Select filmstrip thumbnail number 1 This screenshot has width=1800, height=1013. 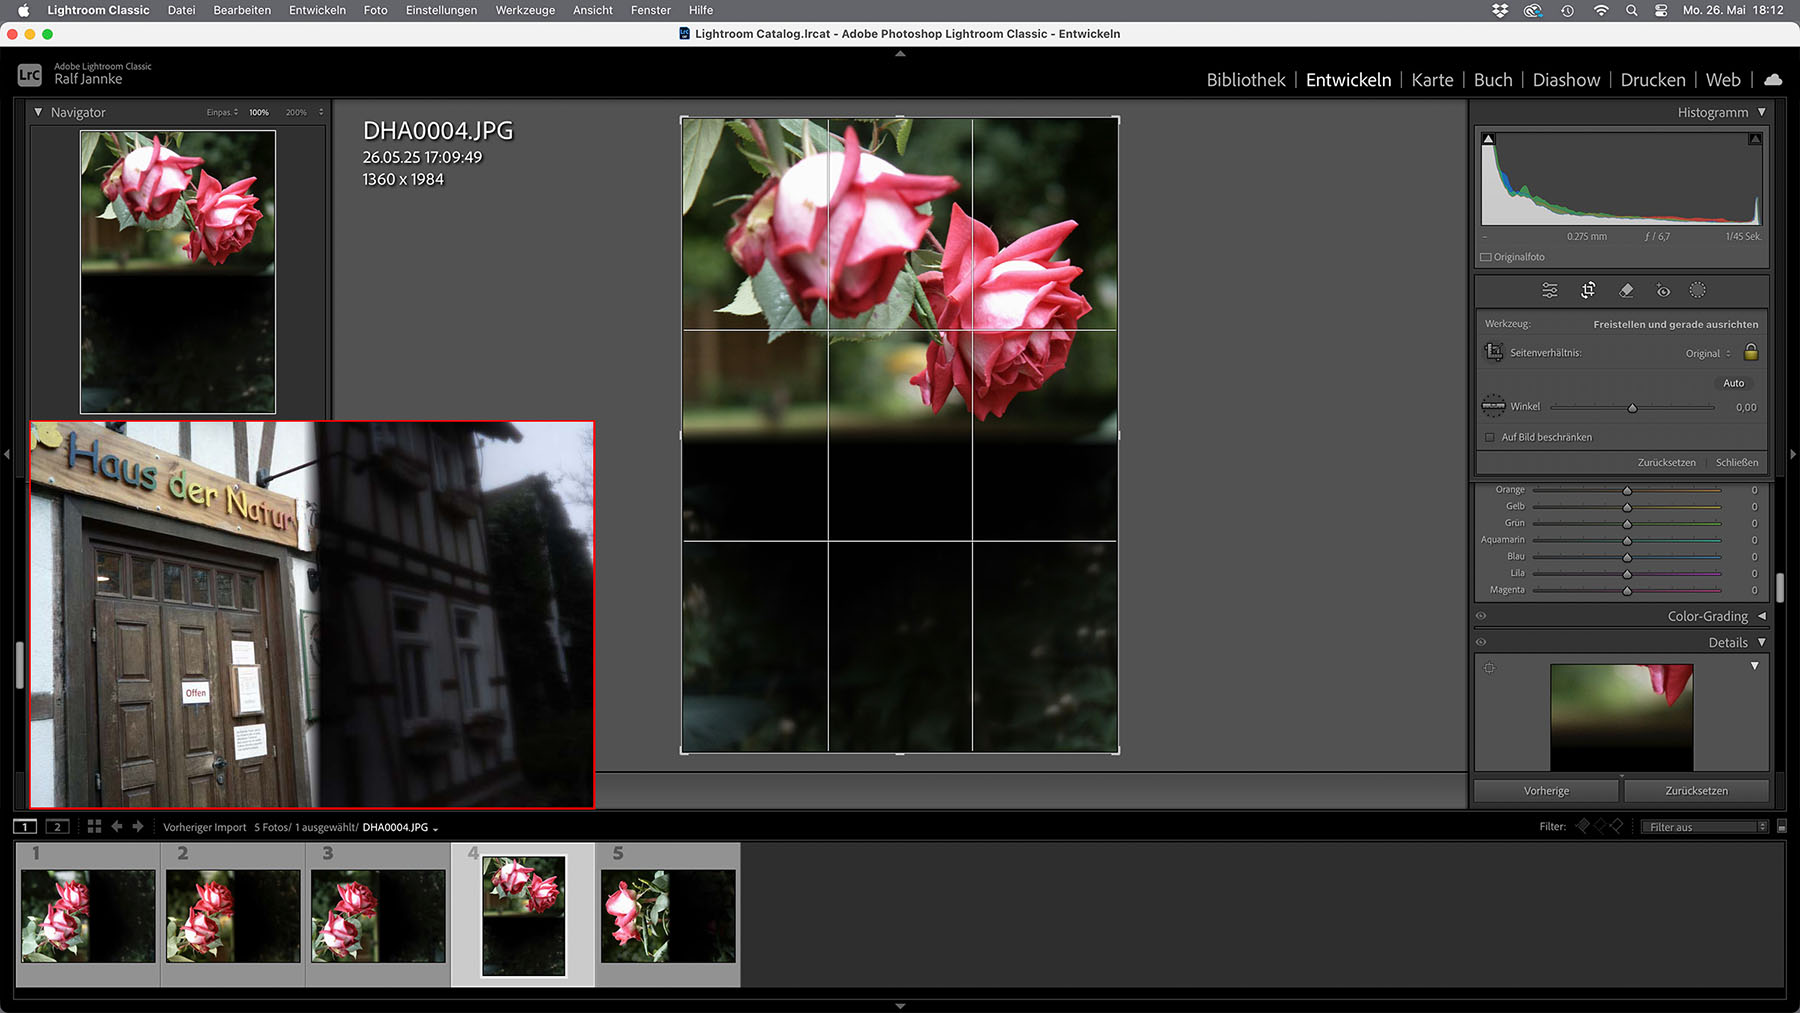coord(88,915)
